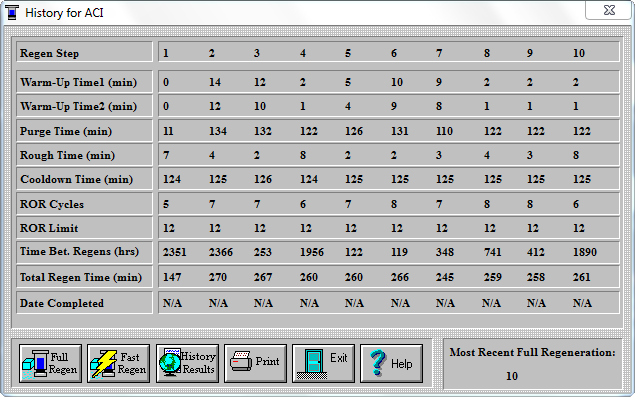Click Total Regen Time value 261
635x397 pixels.
click(582, 277)
